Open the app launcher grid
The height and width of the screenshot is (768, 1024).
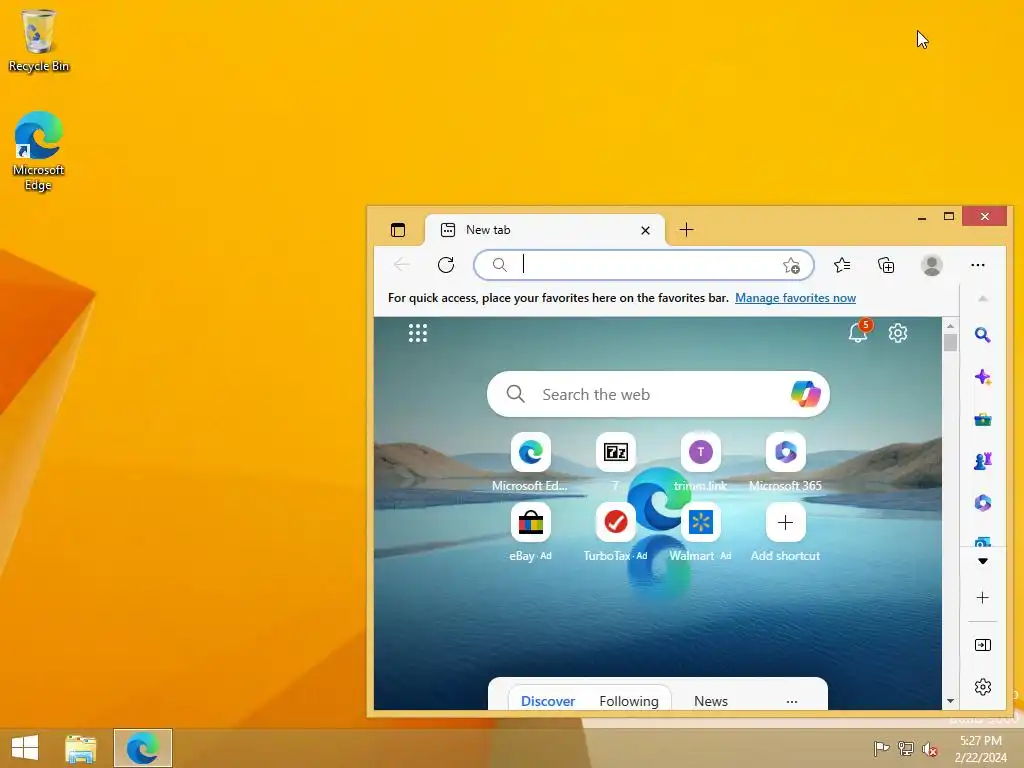pyautogui.click(x=418, y=333)
